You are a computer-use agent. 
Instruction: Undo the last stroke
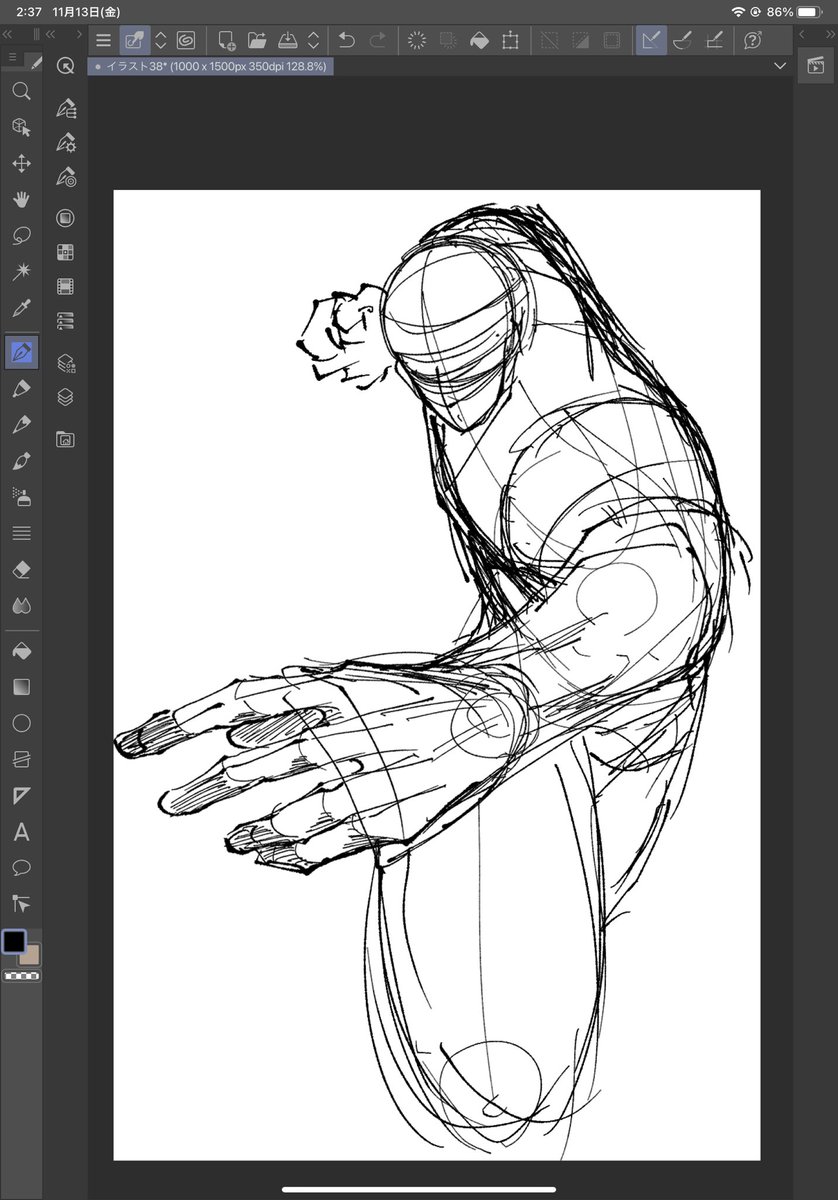tap(347, 40)
